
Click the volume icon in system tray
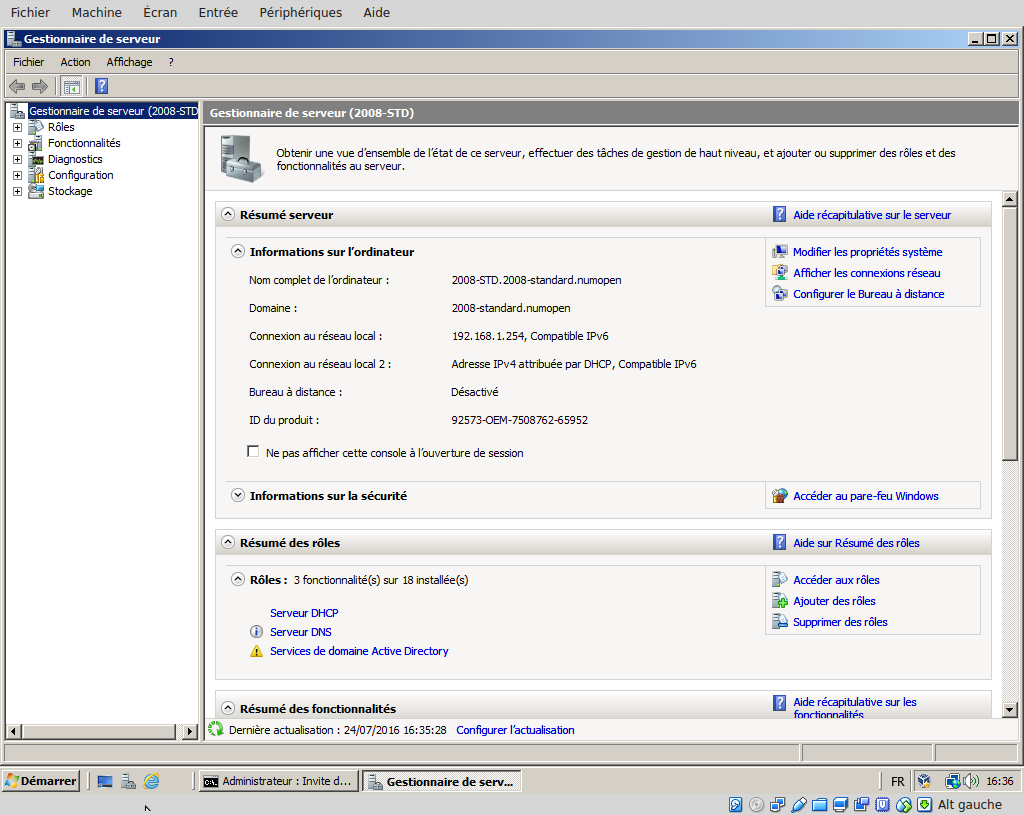(969, 781)
